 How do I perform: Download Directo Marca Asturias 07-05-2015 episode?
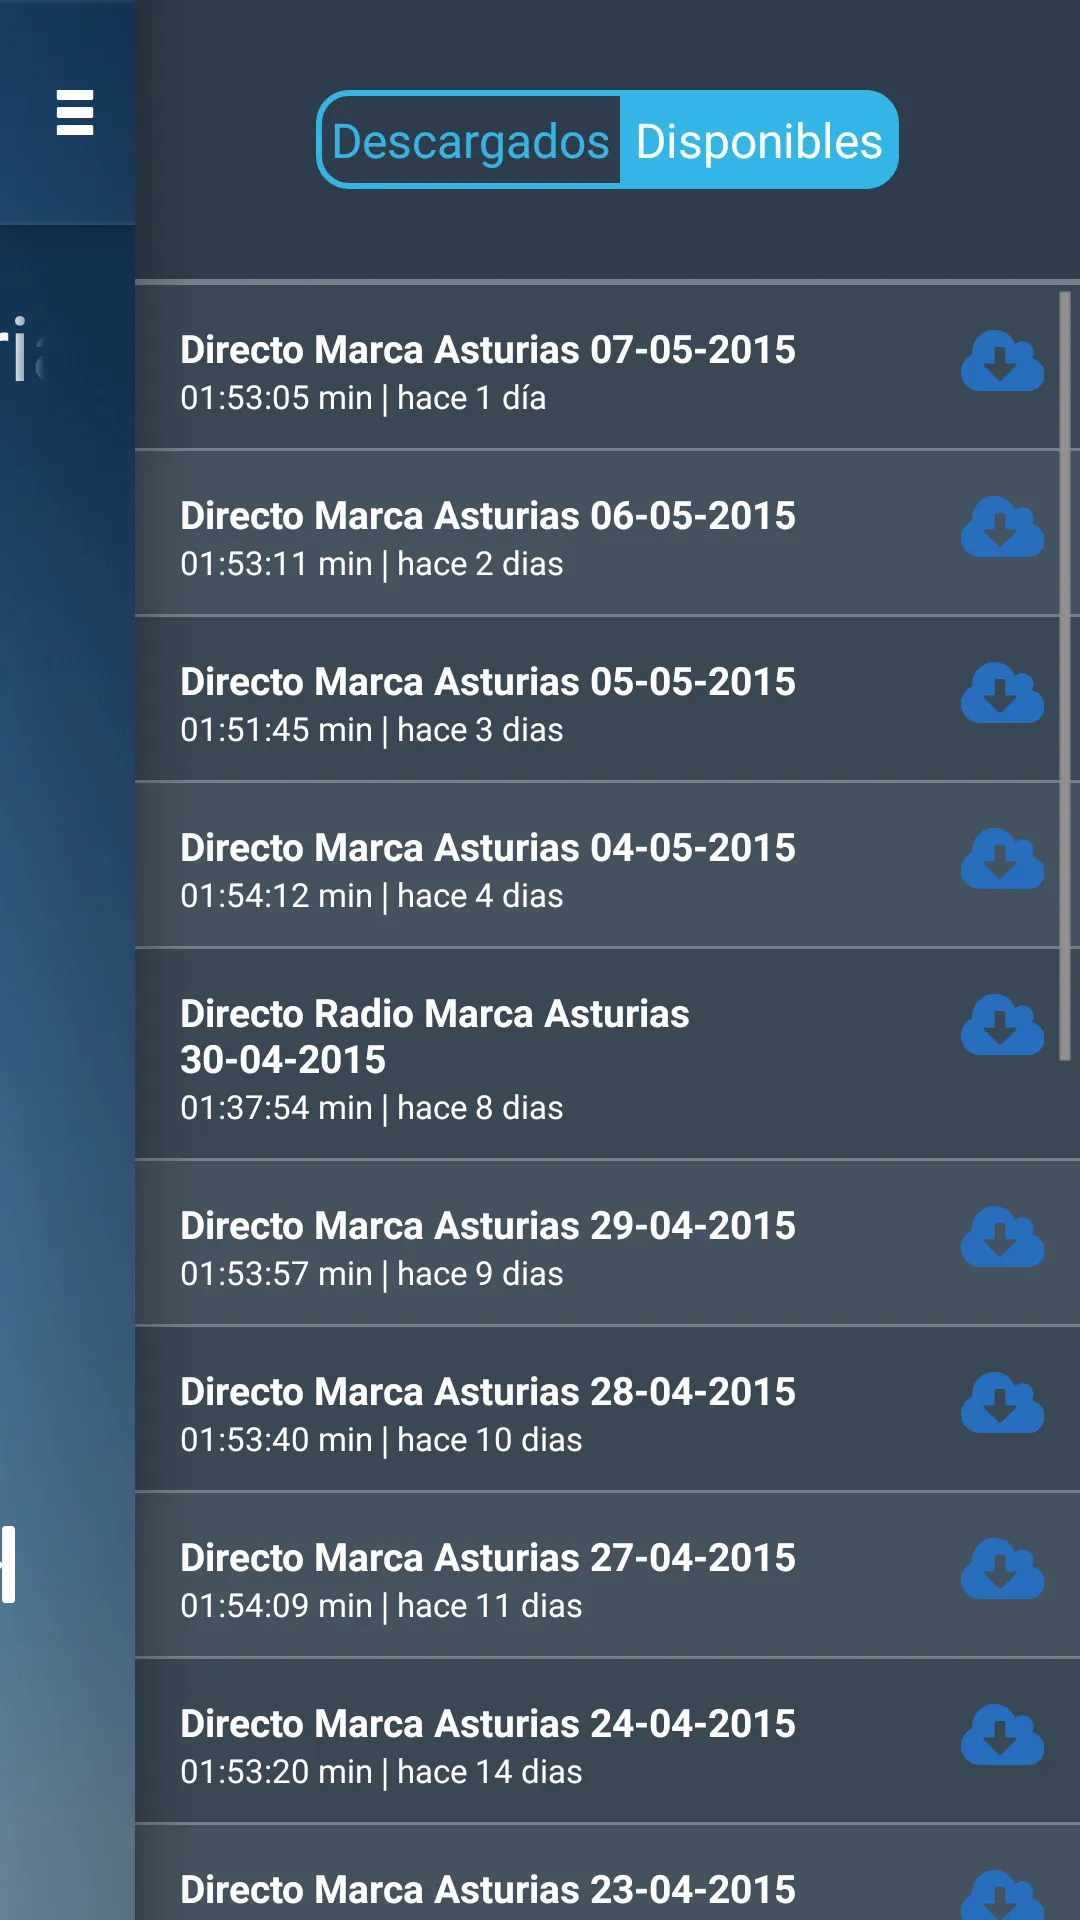point(1002,361)
